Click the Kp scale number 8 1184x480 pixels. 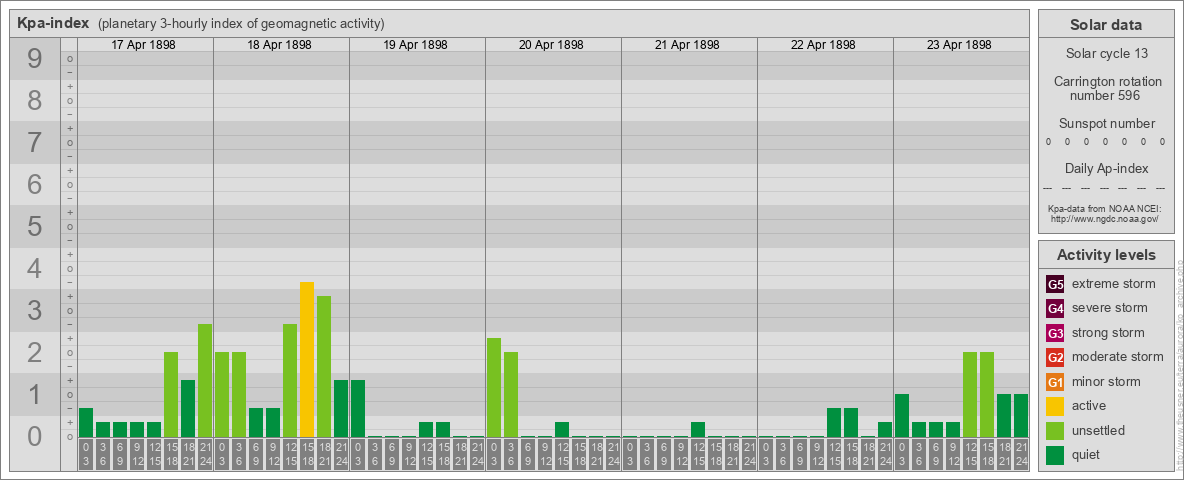(35, 100)
